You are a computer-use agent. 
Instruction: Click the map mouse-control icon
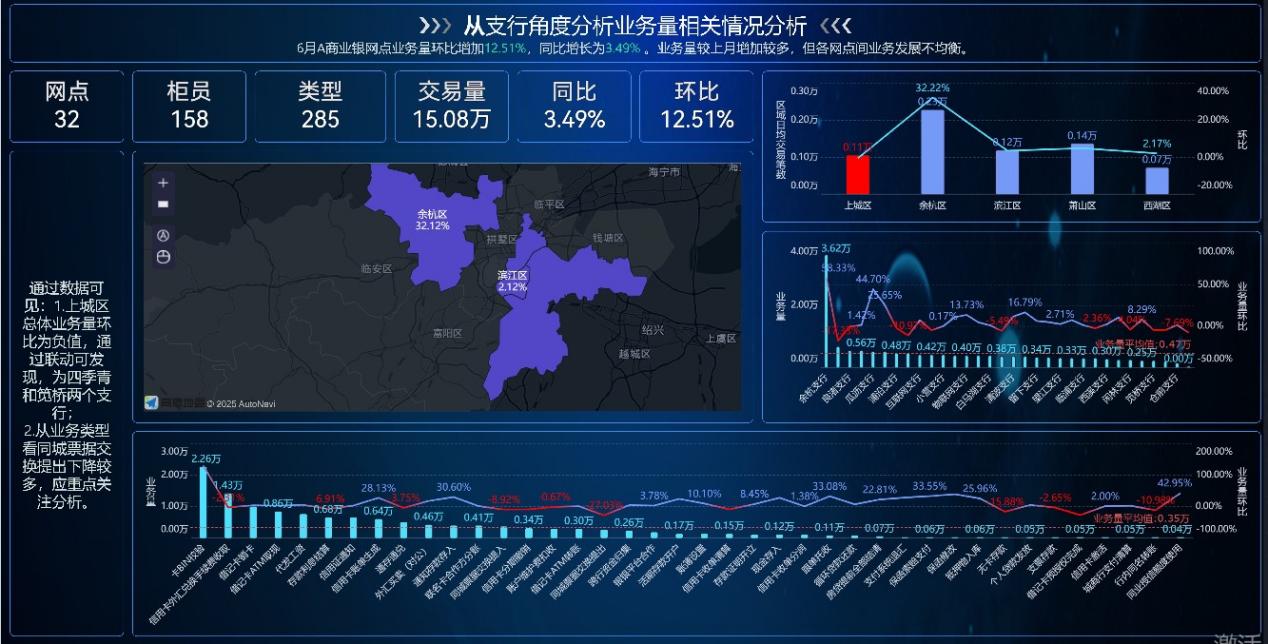coord(163,257)
